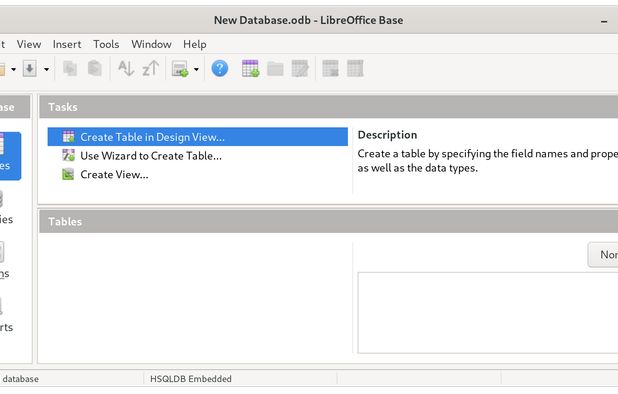Switch to Reports in database sidebar
Image resolution: width=618 pixels, height=394 pixels.
pos(6,316)
